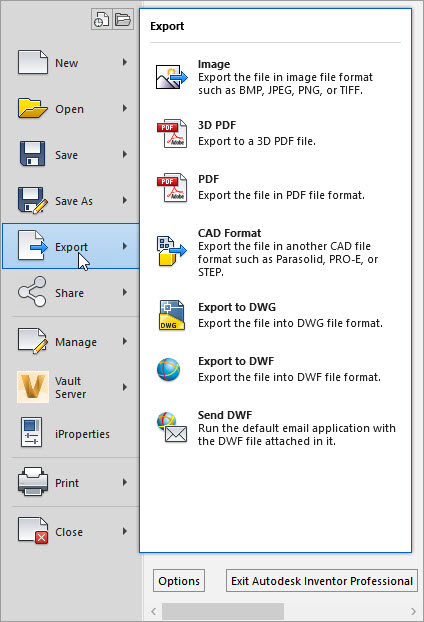
Task: Click the Save As floppy-with-pencil icon
Action: [x=33, y=200]
